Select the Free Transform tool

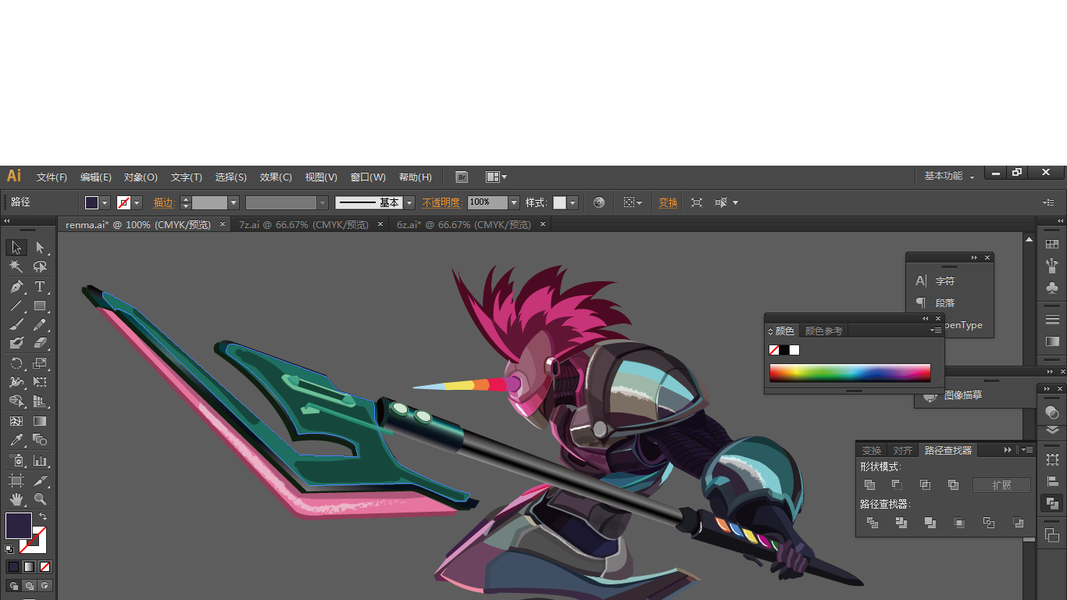point(40,382)
